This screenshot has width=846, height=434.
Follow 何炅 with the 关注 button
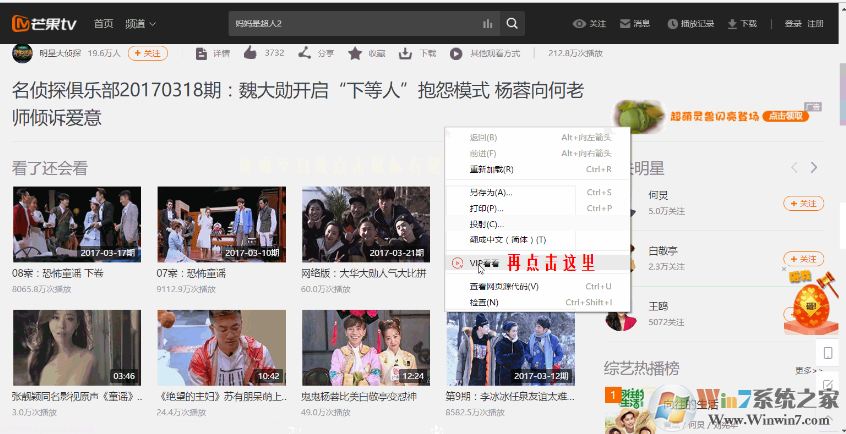[803, 203]
